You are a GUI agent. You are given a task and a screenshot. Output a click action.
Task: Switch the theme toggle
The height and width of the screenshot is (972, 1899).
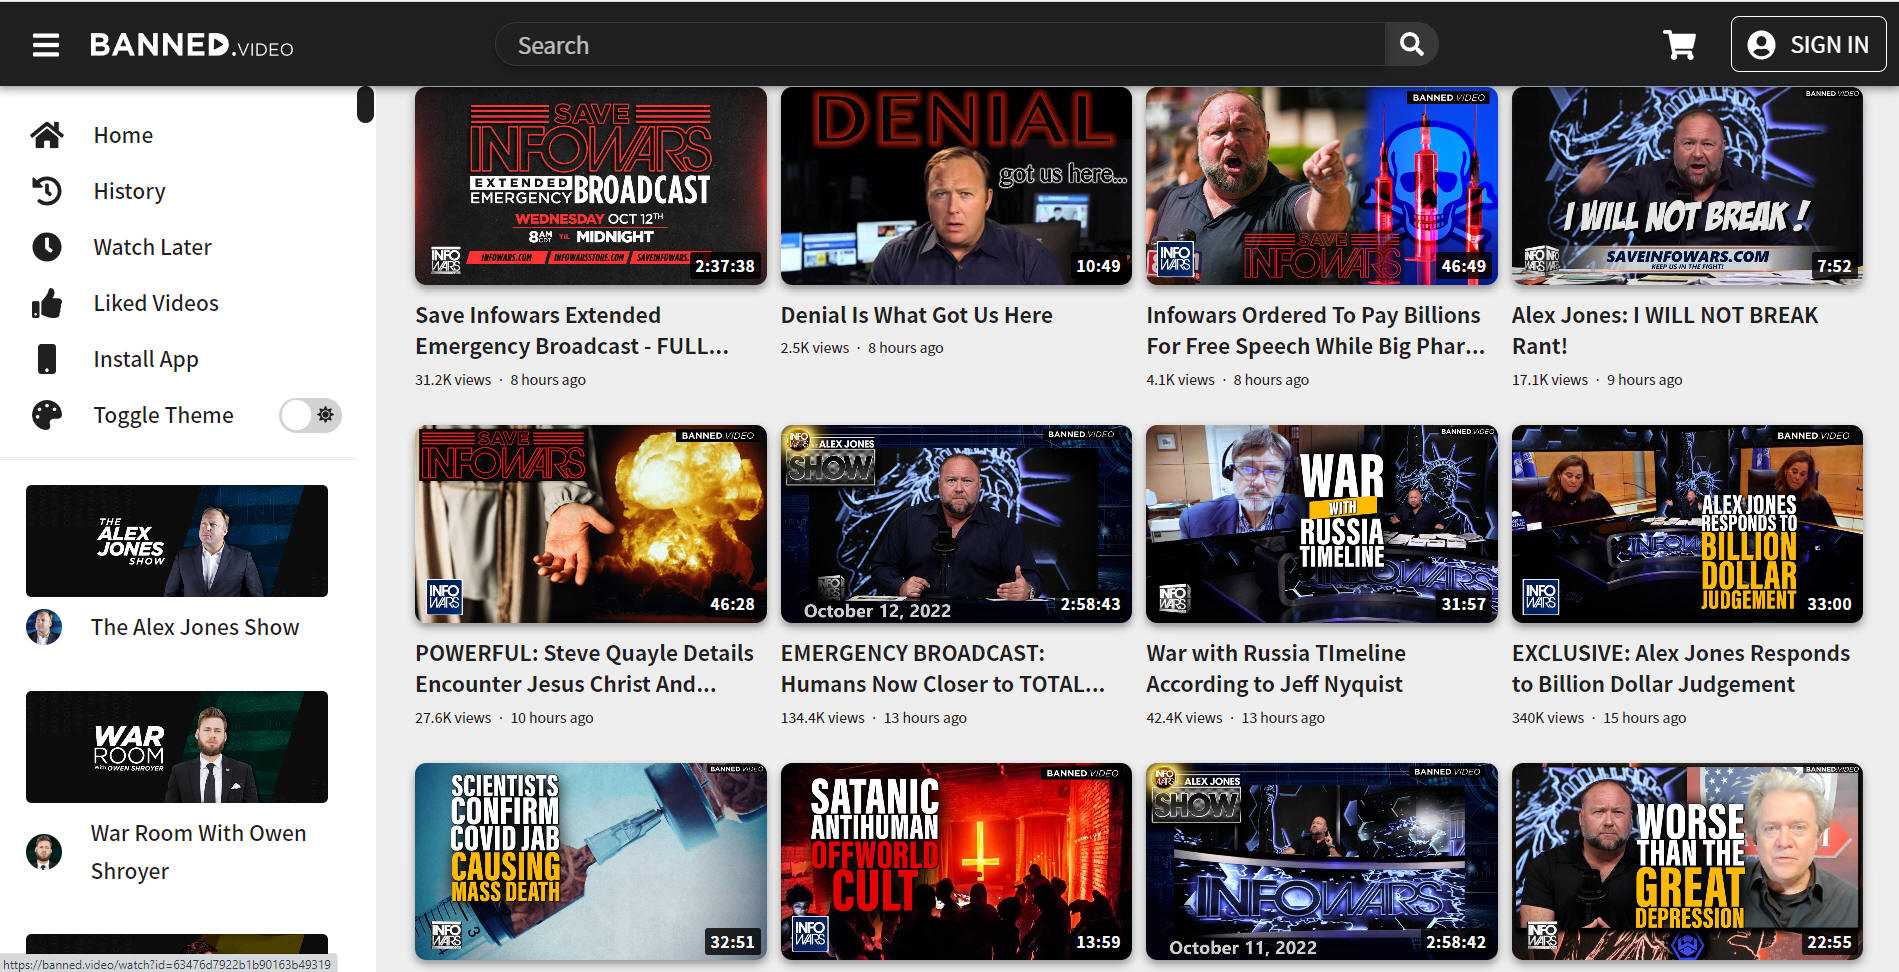pyautogui.click(x=310, y=415)
